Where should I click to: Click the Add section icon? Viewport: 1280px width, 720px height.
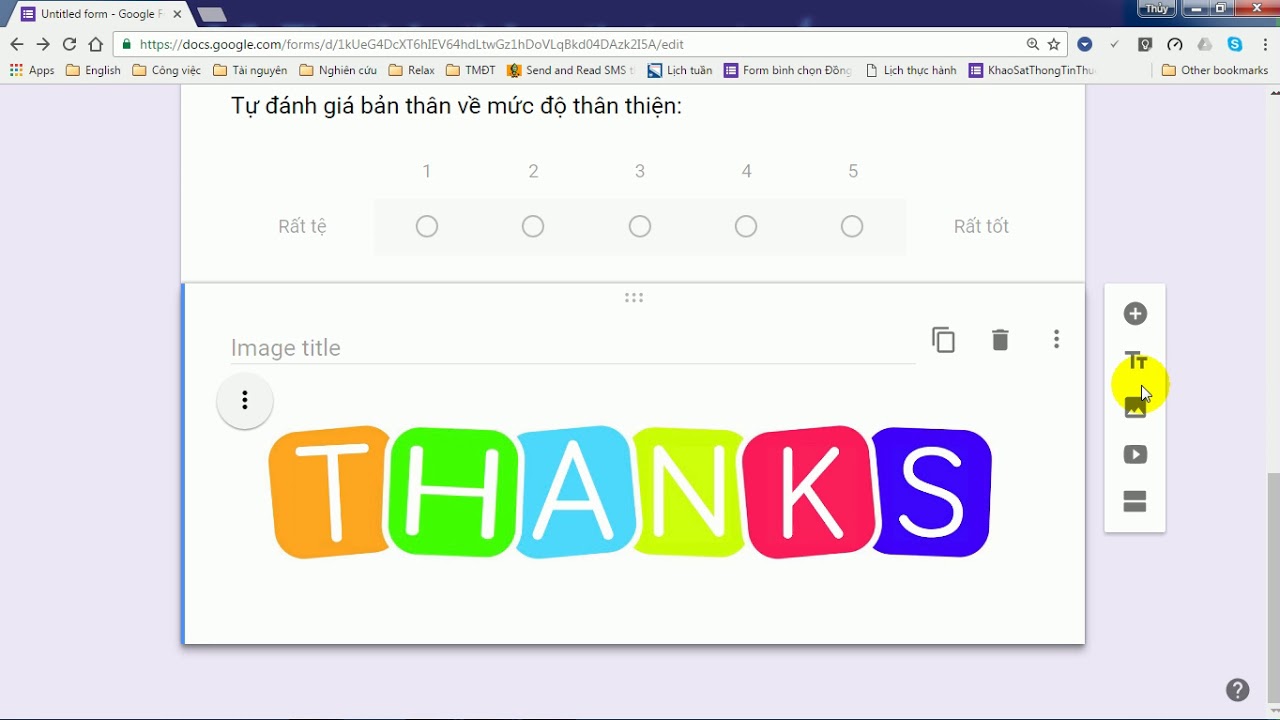tap(1135, 502)
